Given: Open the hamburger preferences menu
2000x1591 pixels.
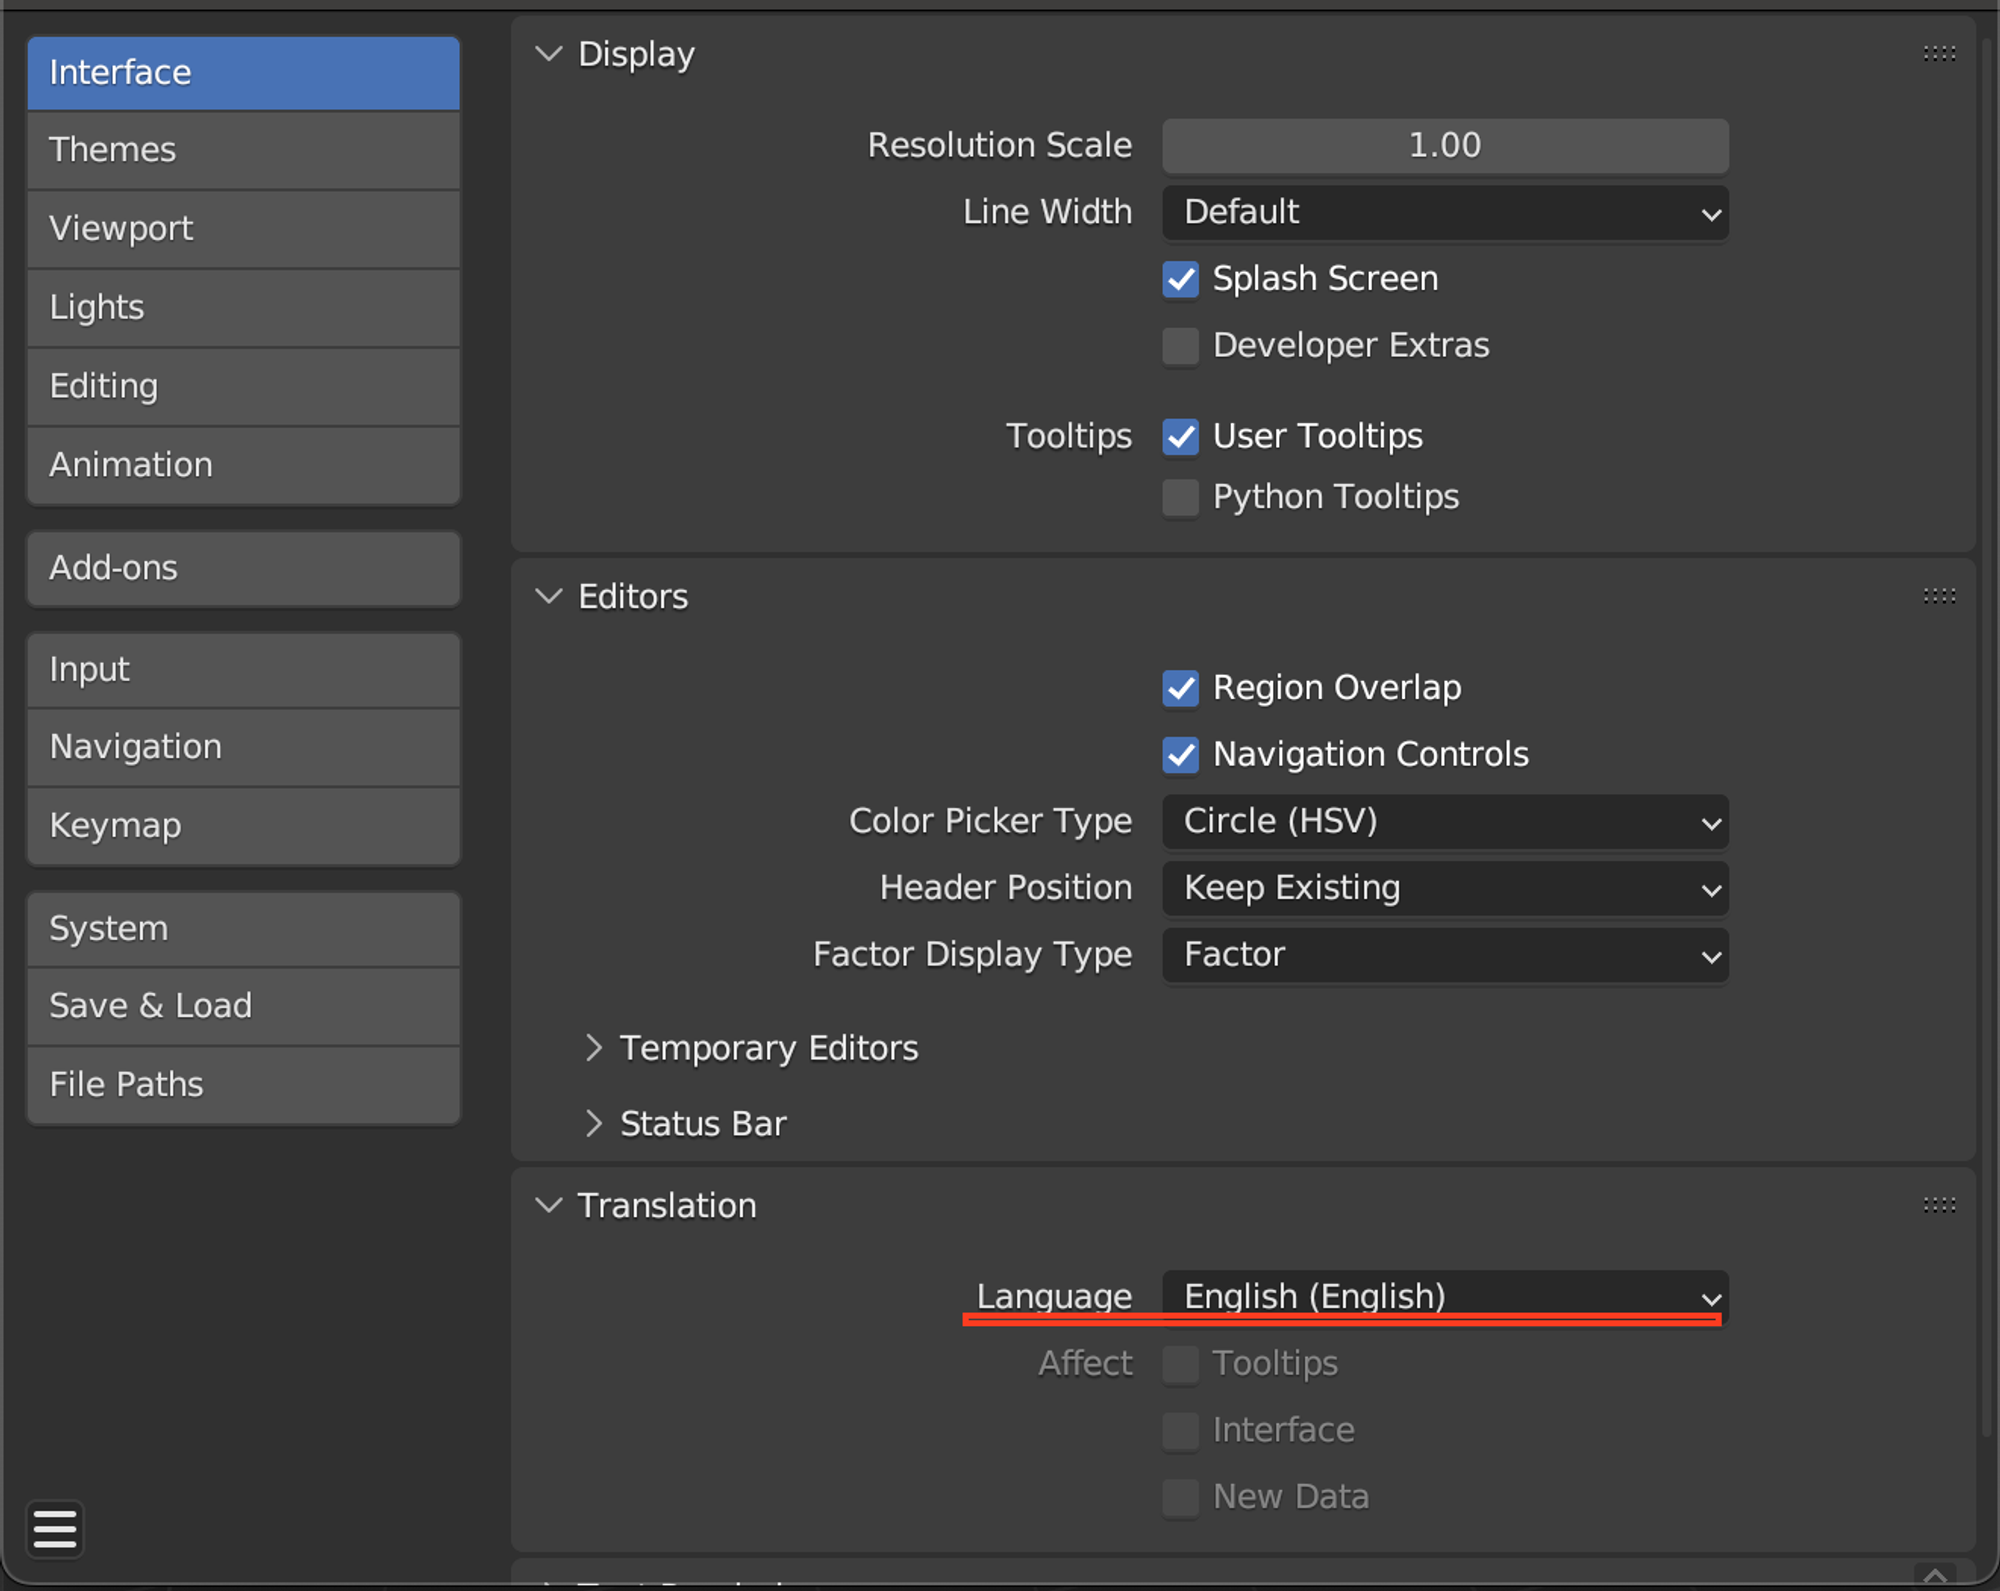Looking at the screenshot, I should tap(55, 1529).
